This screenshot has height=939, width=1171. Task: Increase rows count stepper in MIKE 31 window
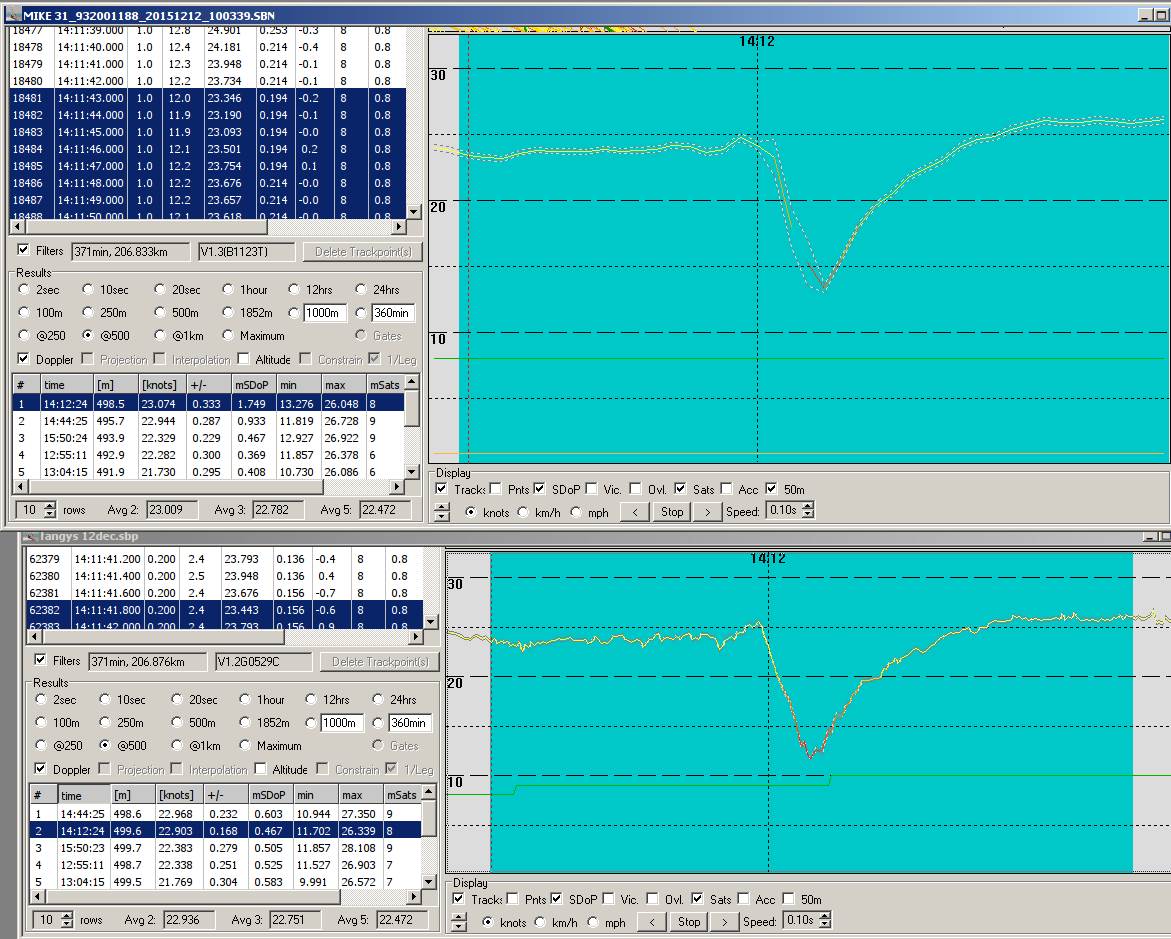[50, 505]
